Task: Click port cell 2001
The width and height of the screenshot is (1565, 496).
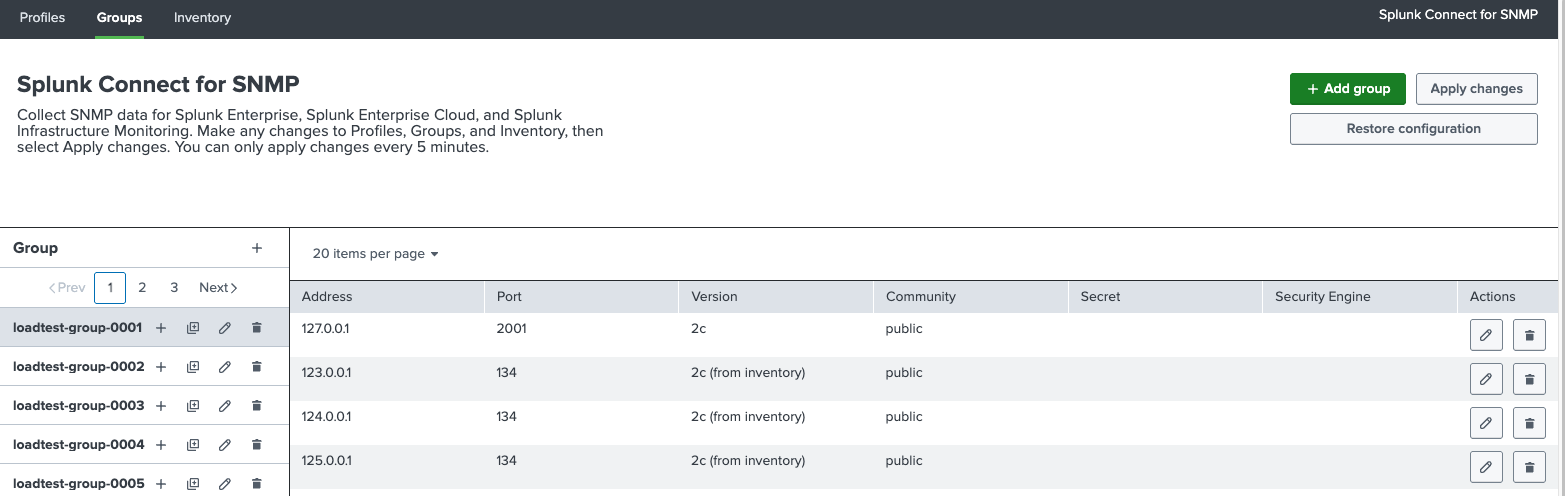Action: pos(511,328)
